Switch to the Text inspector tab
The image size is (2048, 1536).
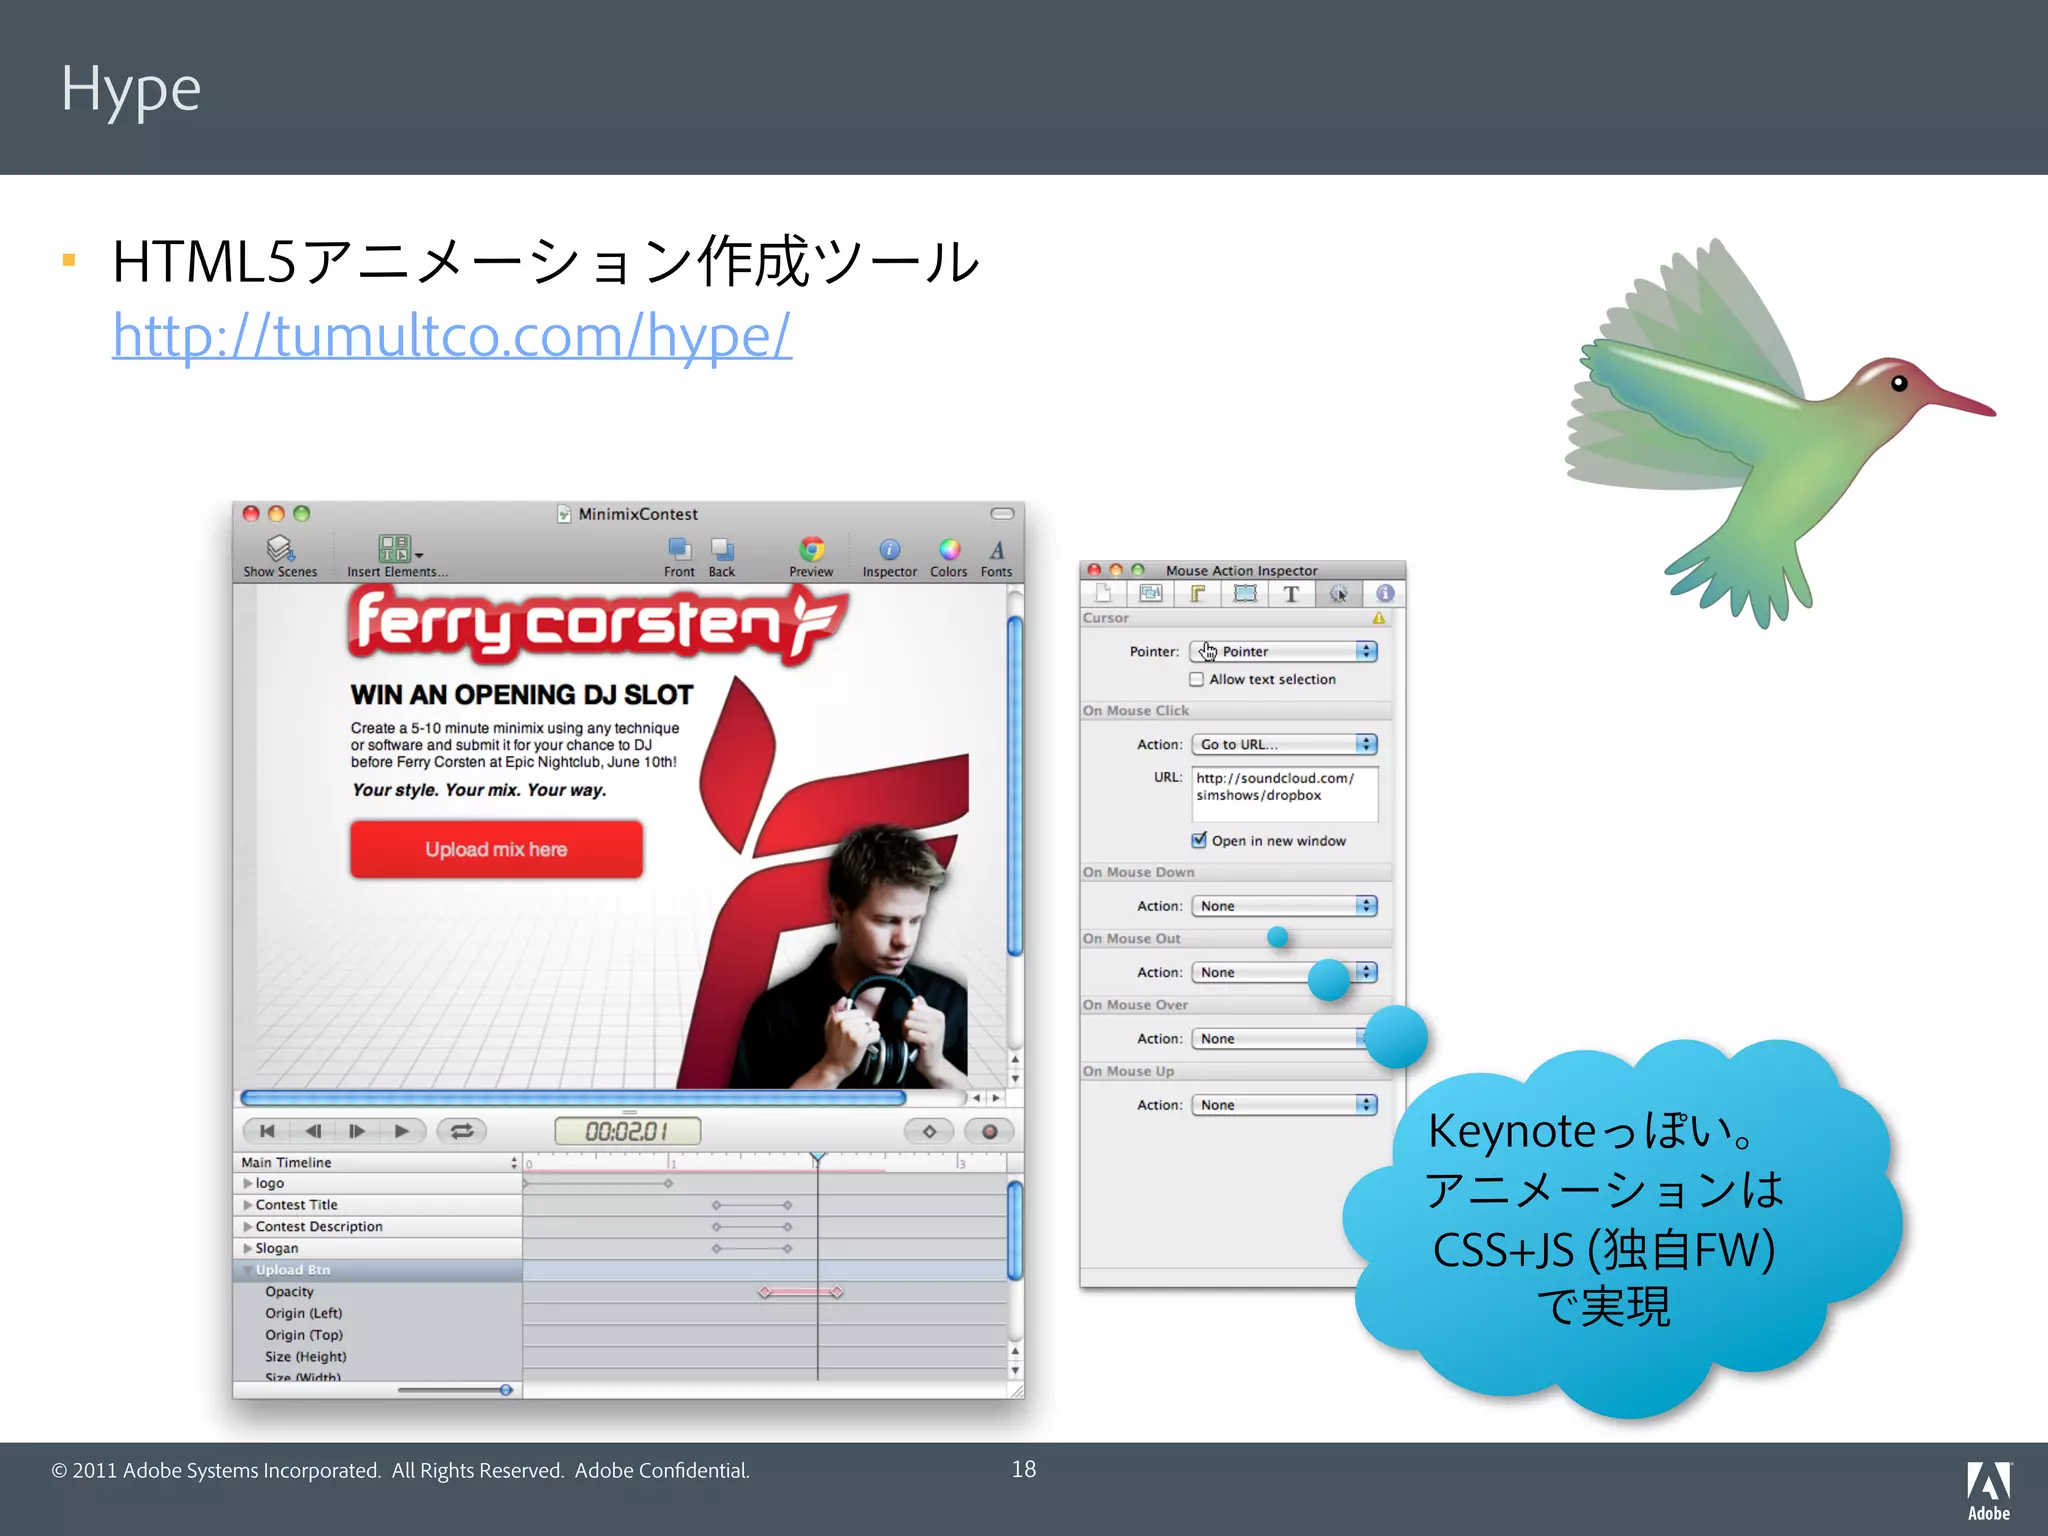pyautogui.click(x=1291, y=594)
